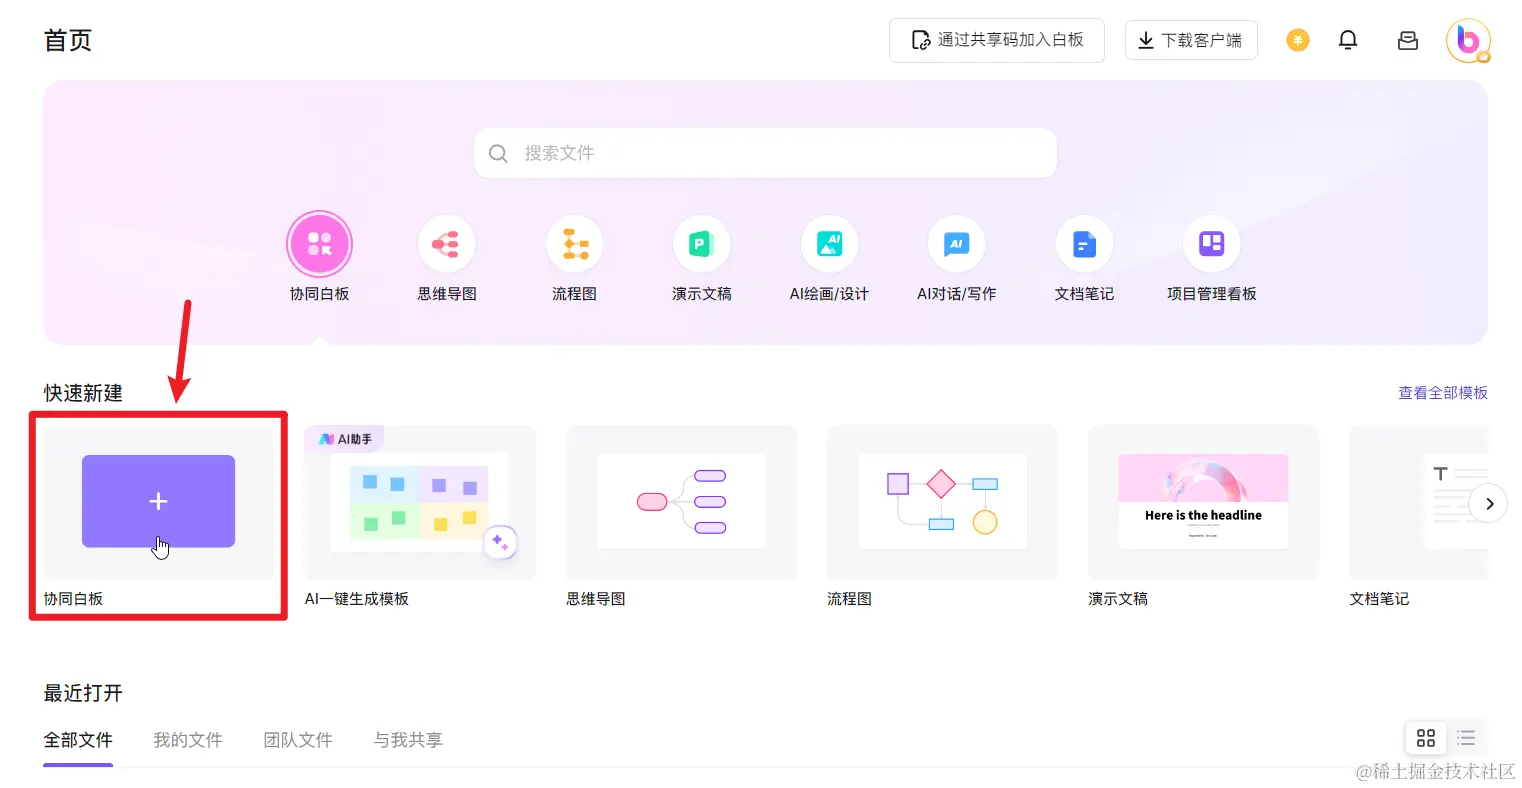Click the AI sparkle badge on template card

(500, 543)
